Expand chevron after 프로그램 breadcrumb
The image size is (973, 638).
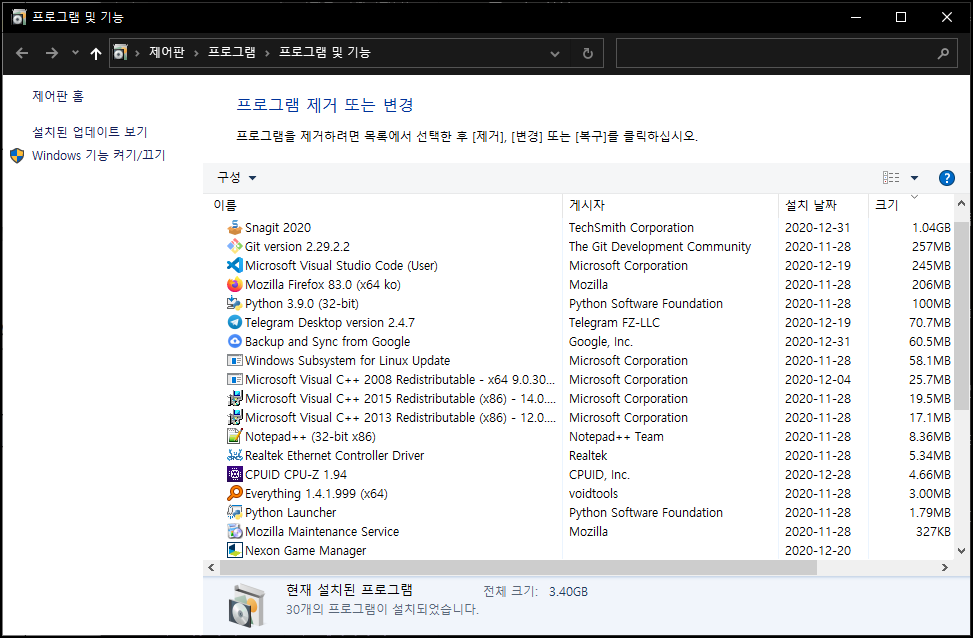coord(267,53)
